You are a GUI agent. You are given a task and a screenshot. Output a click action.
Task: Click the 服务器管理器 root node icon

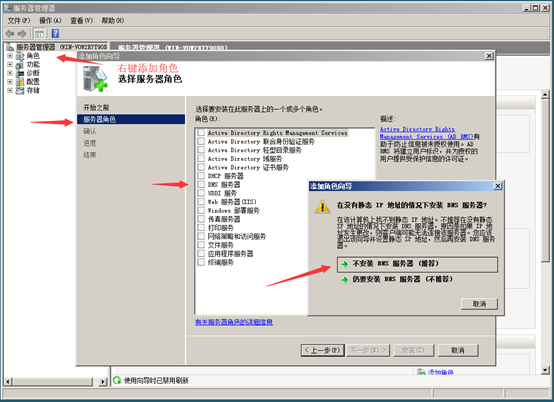click(10, 47)
